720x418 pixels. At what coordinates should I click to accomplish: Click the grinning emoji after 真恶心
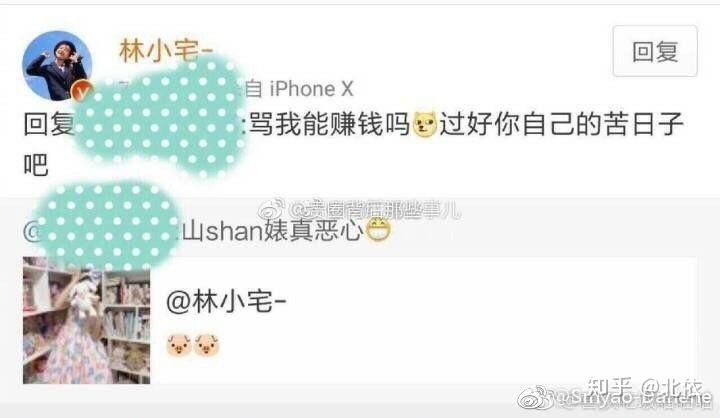(x=378, y=230)
